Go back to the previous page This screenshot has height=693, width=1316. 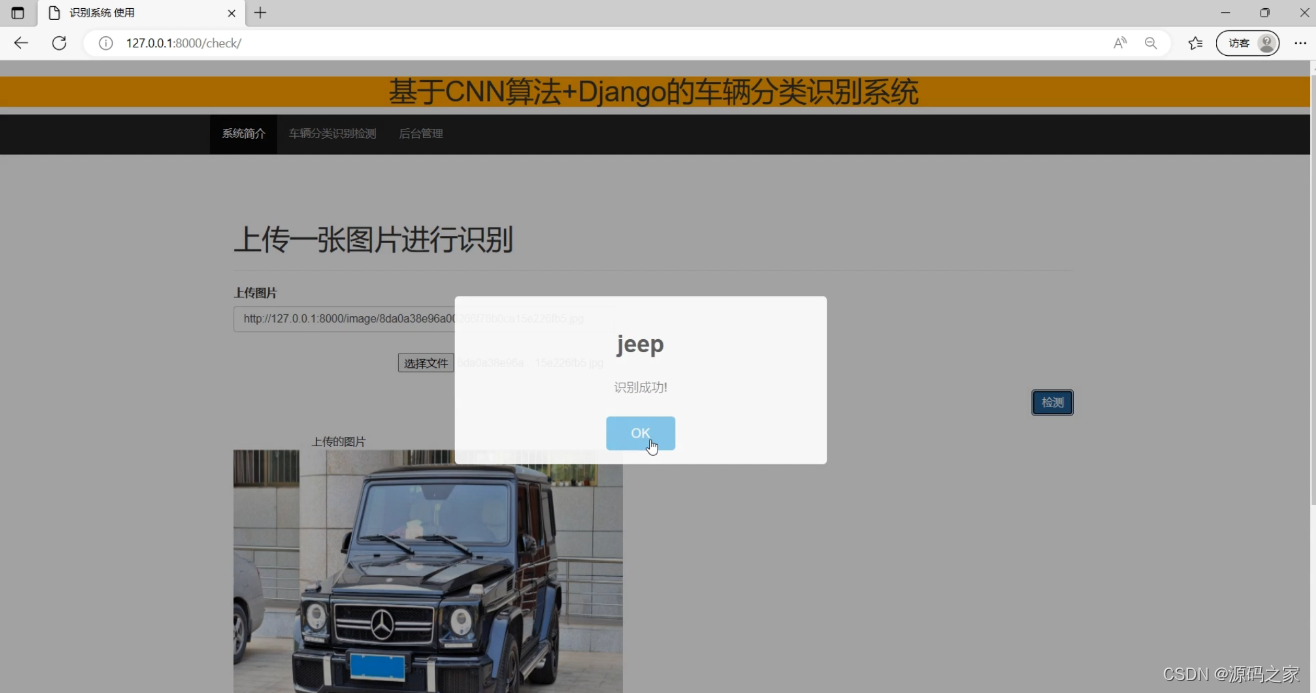point(21,43)
